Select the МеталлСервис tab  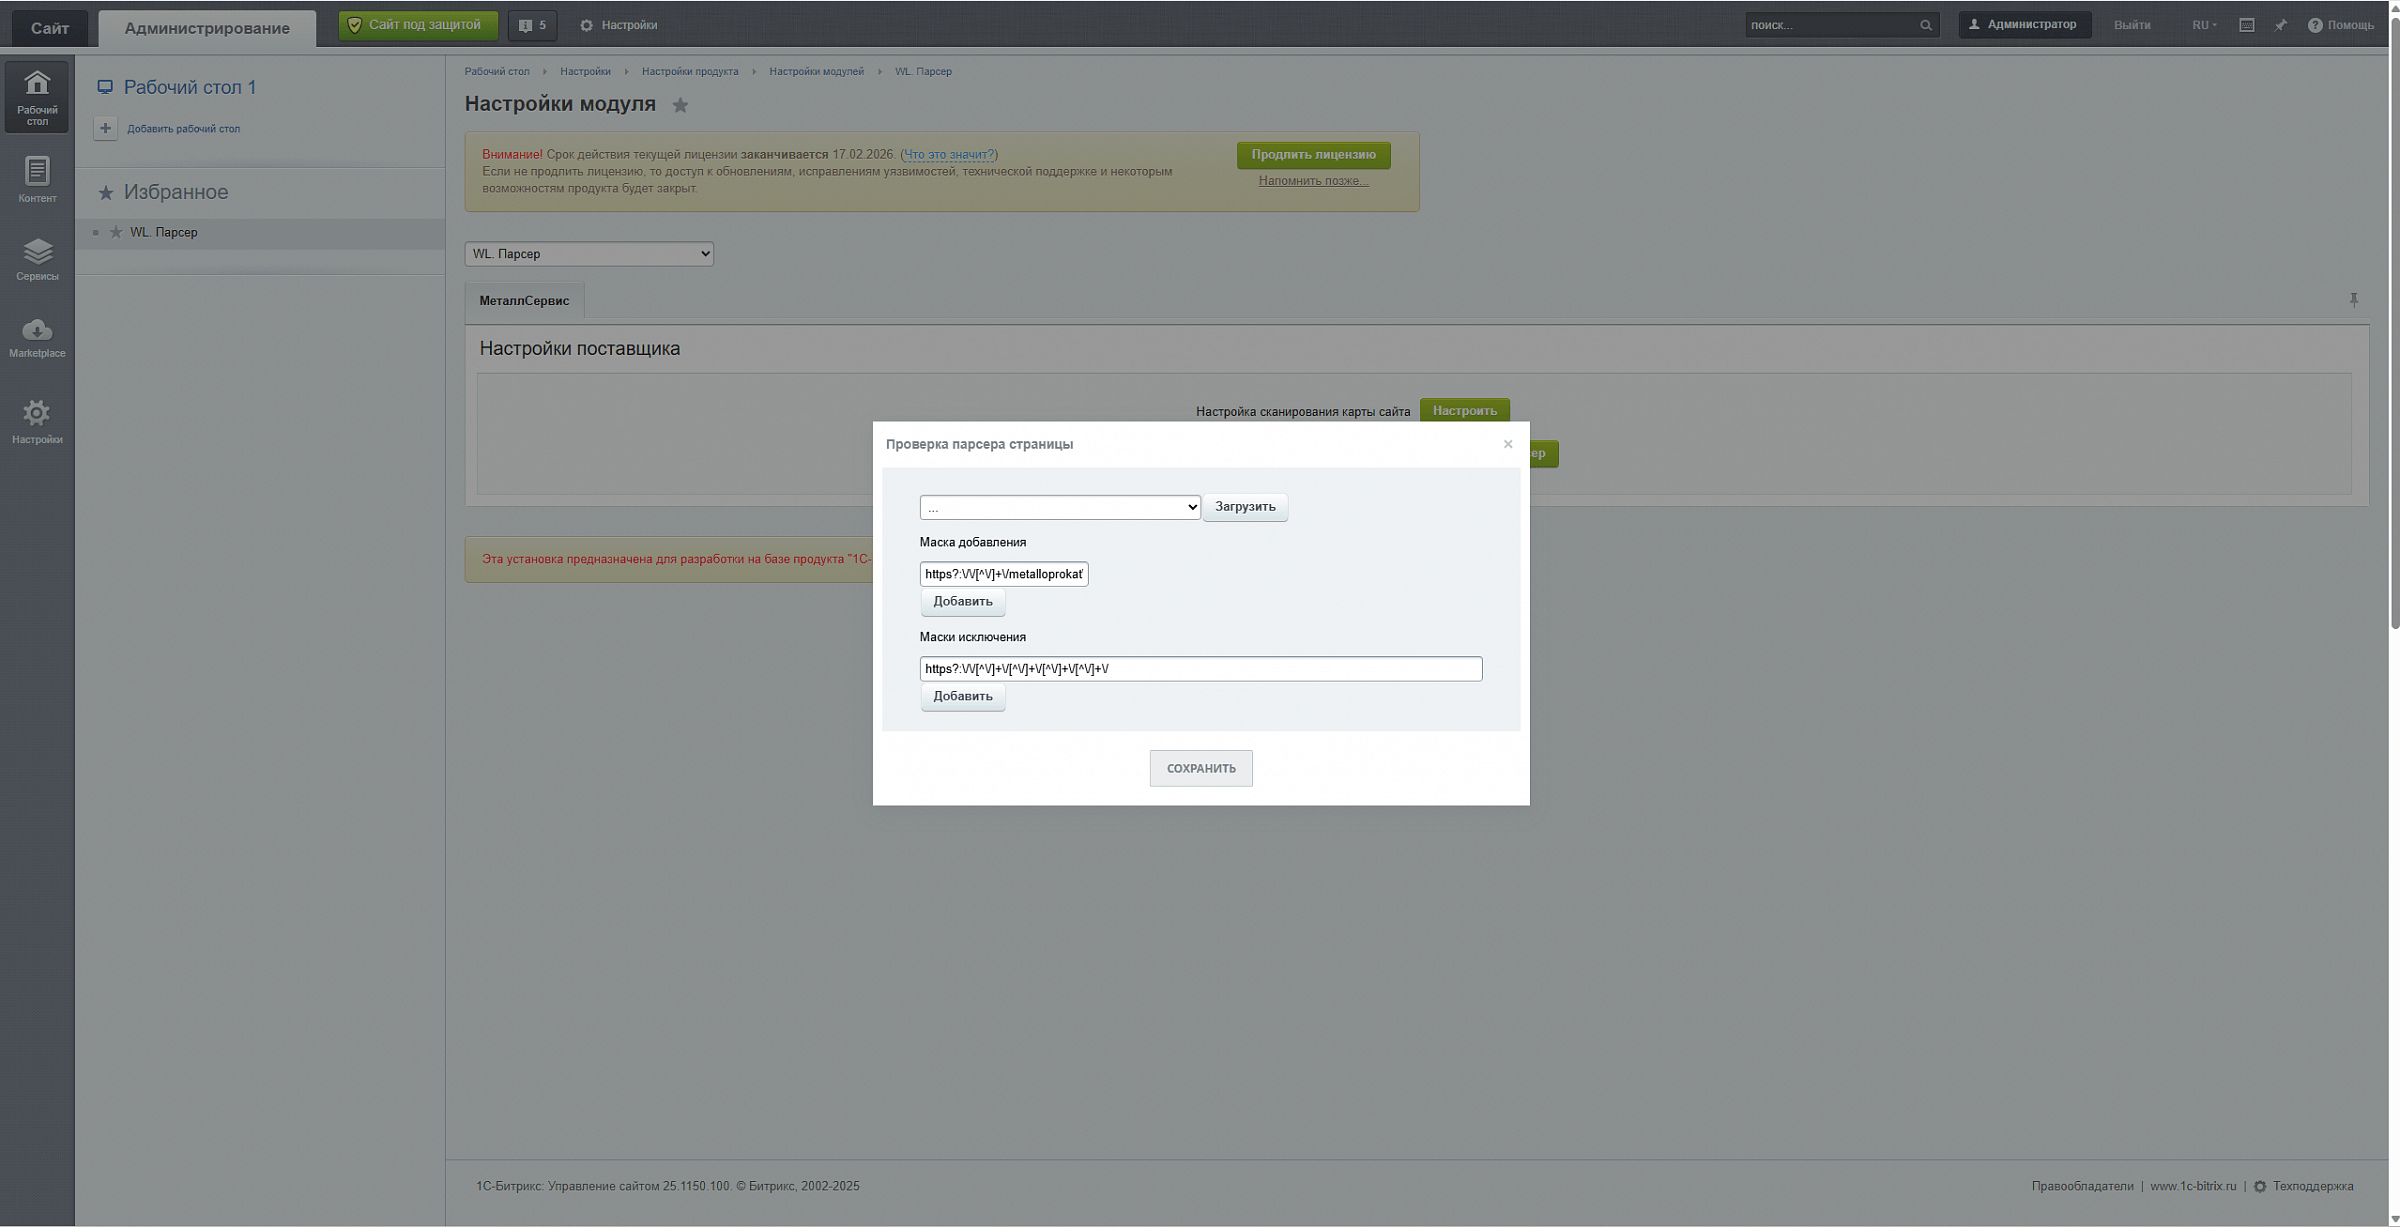[x=524, y=301]
